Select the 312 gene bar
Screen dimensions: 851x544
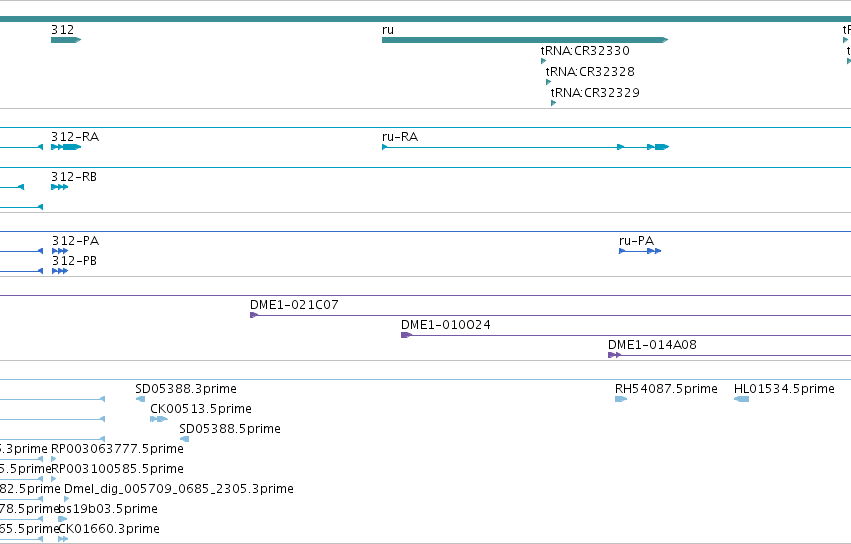click(66, 40)
